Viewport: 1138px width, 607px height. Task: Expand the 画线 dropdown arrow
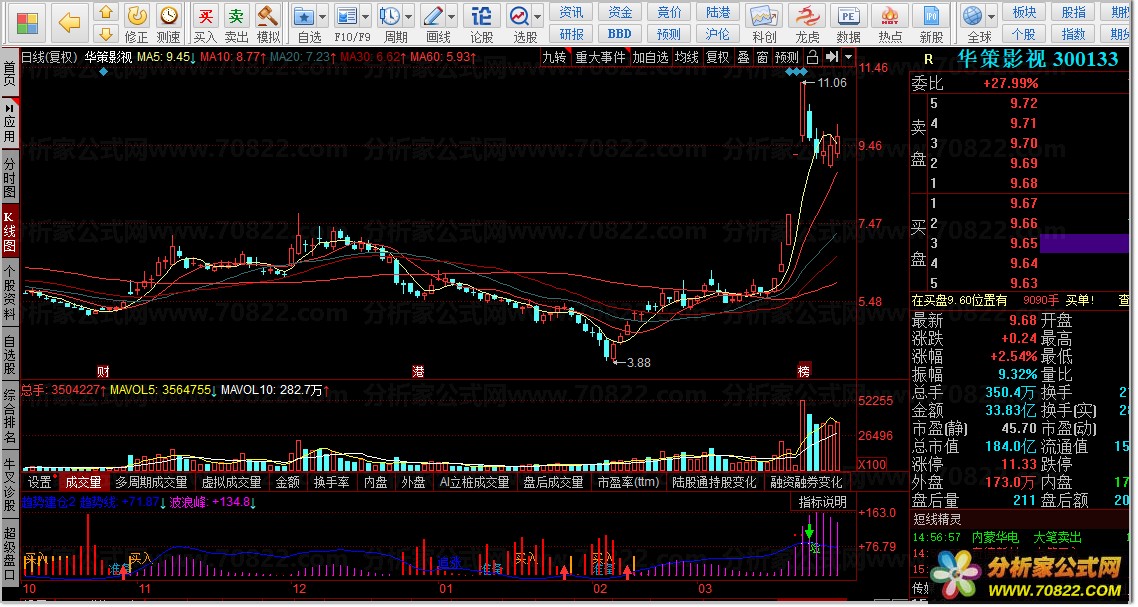pos(452,16)
